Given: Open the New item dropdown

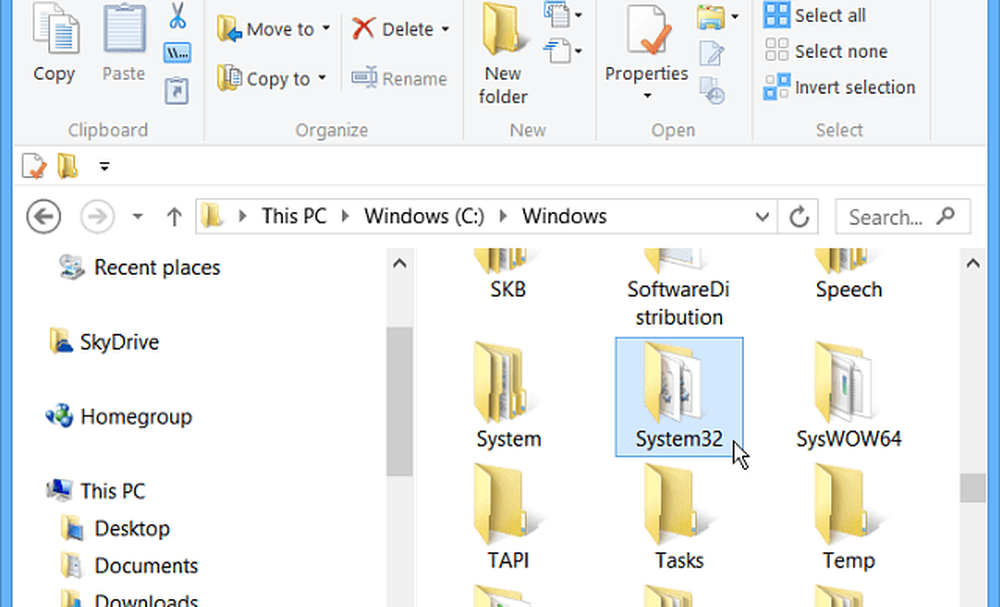Looking at the screenshot, I should pyautogui.click(x=562, y=14).
